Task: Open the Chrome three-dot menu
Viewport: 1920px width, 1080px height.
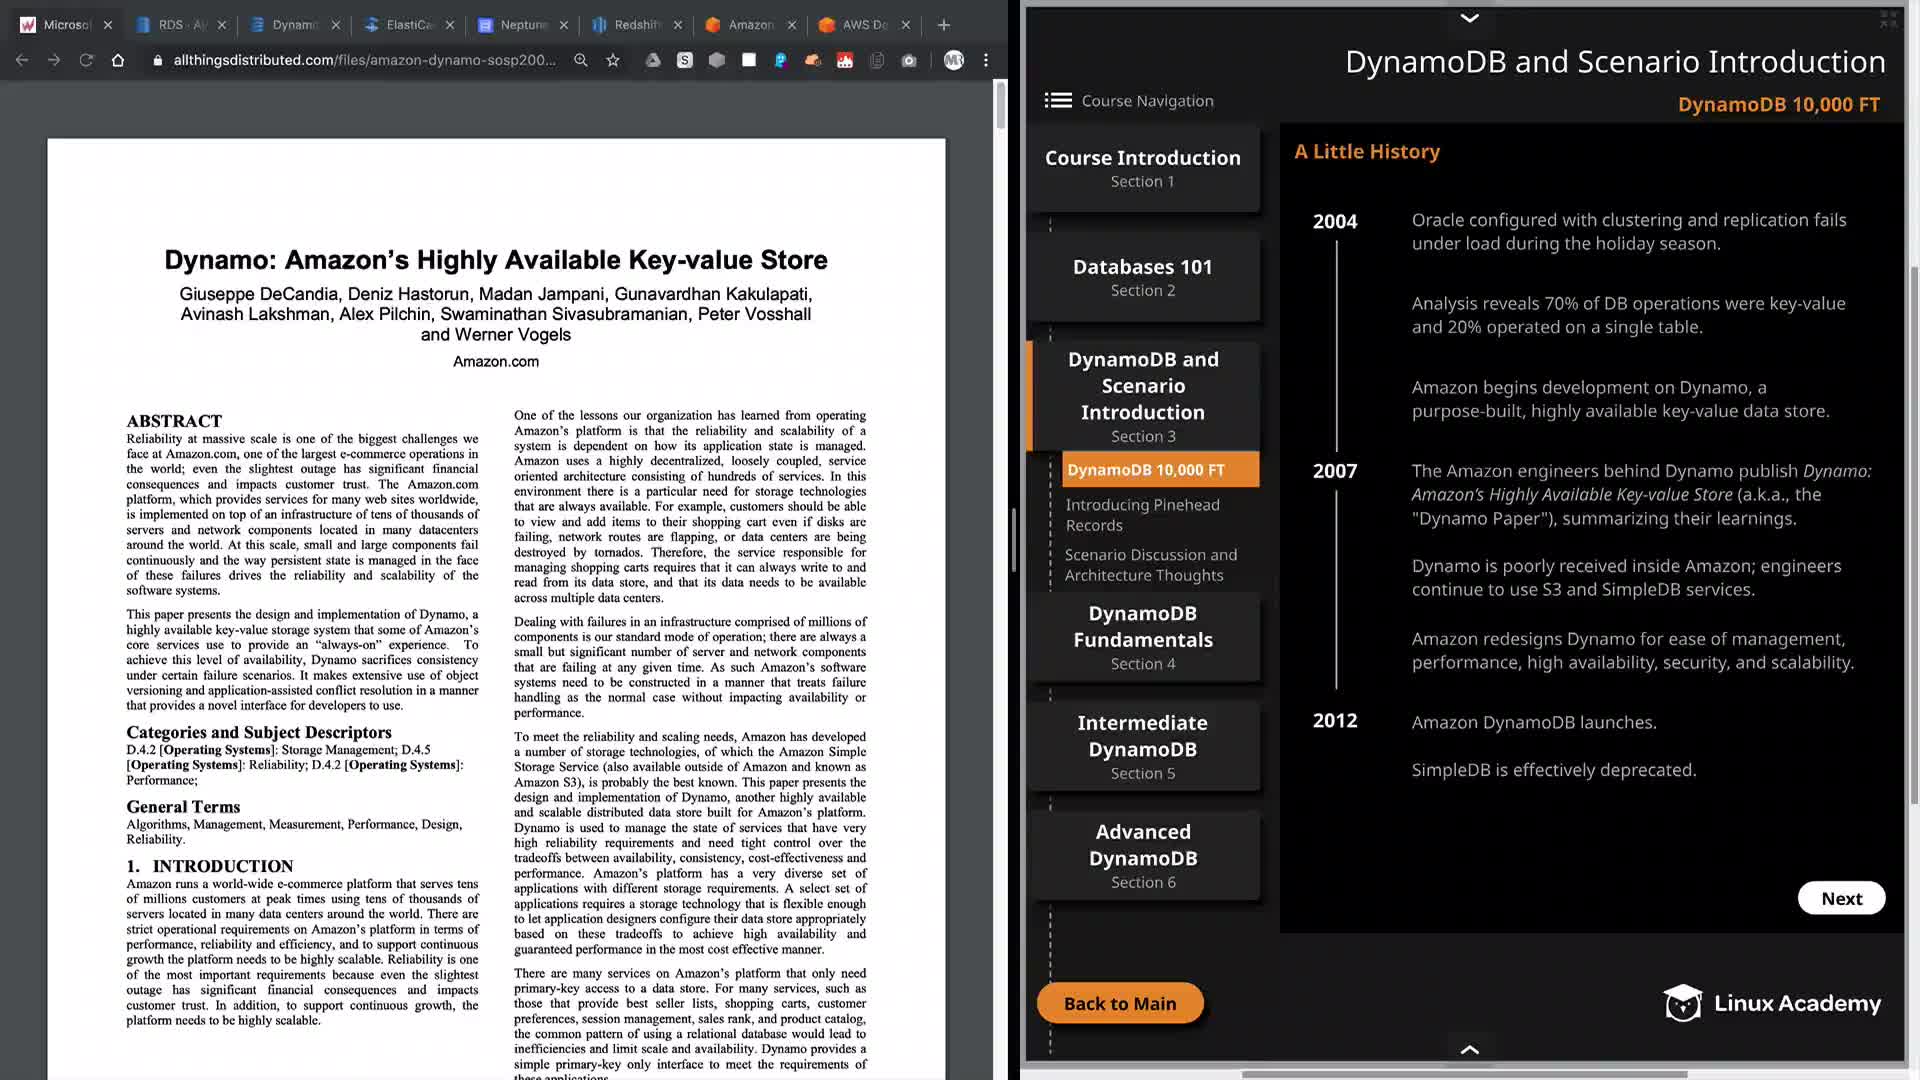Action: (986, 60)
